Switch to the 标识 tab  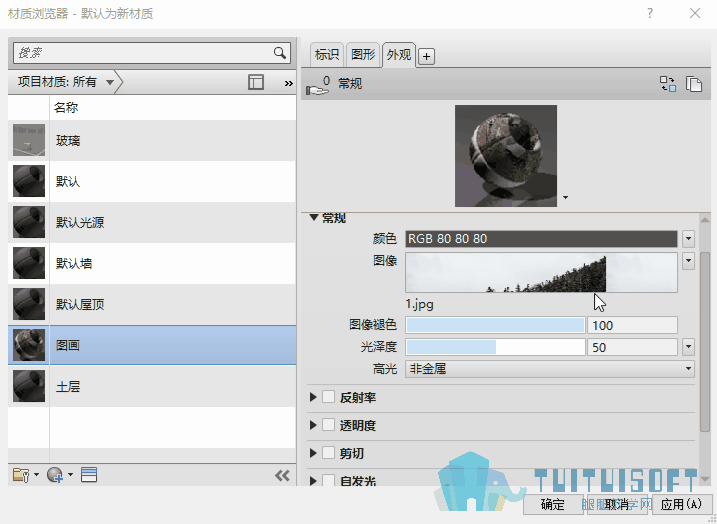click(x=327, y=55)
